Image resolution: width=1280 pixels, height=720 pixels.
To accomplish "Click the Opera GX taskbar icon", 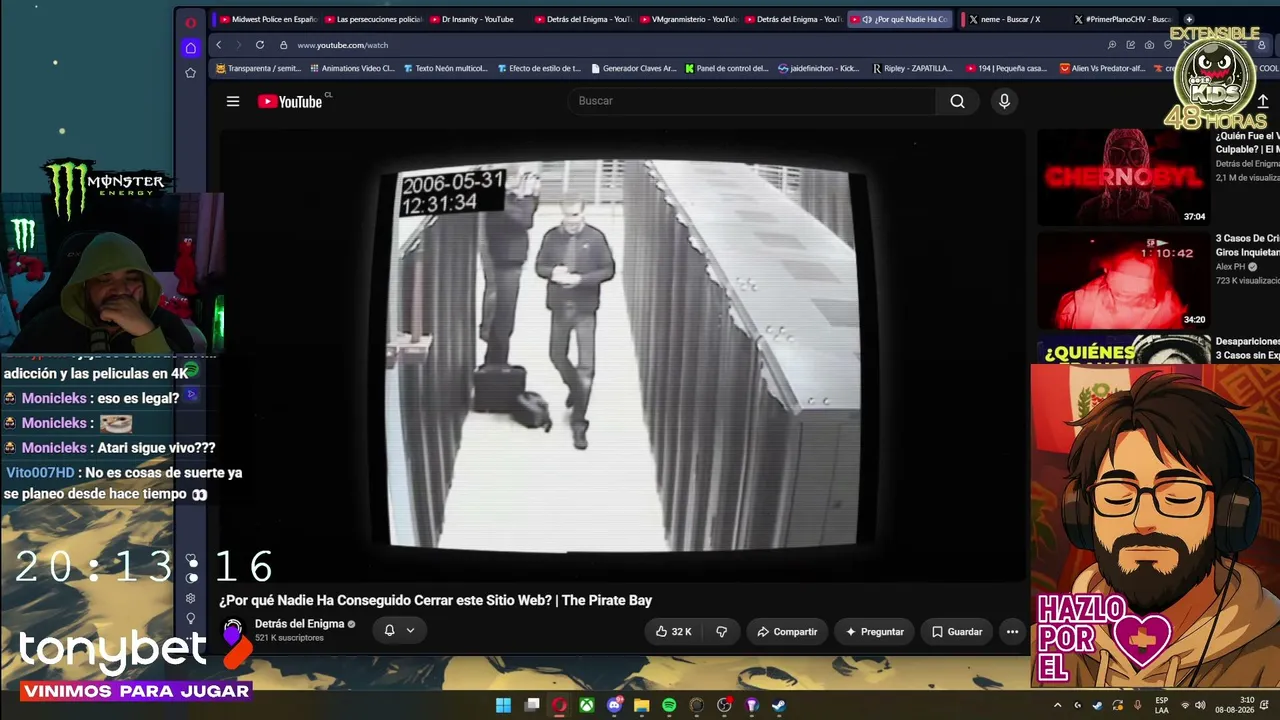I will click(559, 705).
